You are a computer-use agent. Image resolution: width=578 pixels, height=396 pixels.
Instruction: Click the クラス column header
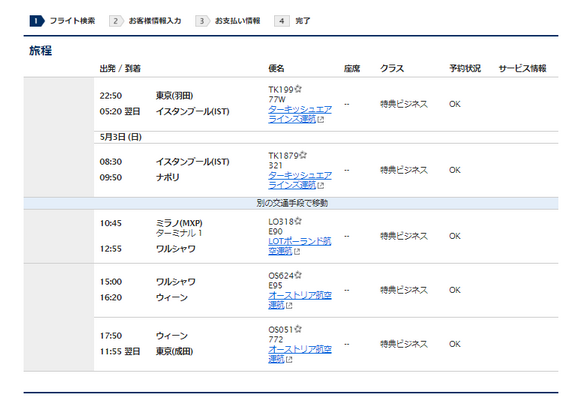tap(392, 69)
